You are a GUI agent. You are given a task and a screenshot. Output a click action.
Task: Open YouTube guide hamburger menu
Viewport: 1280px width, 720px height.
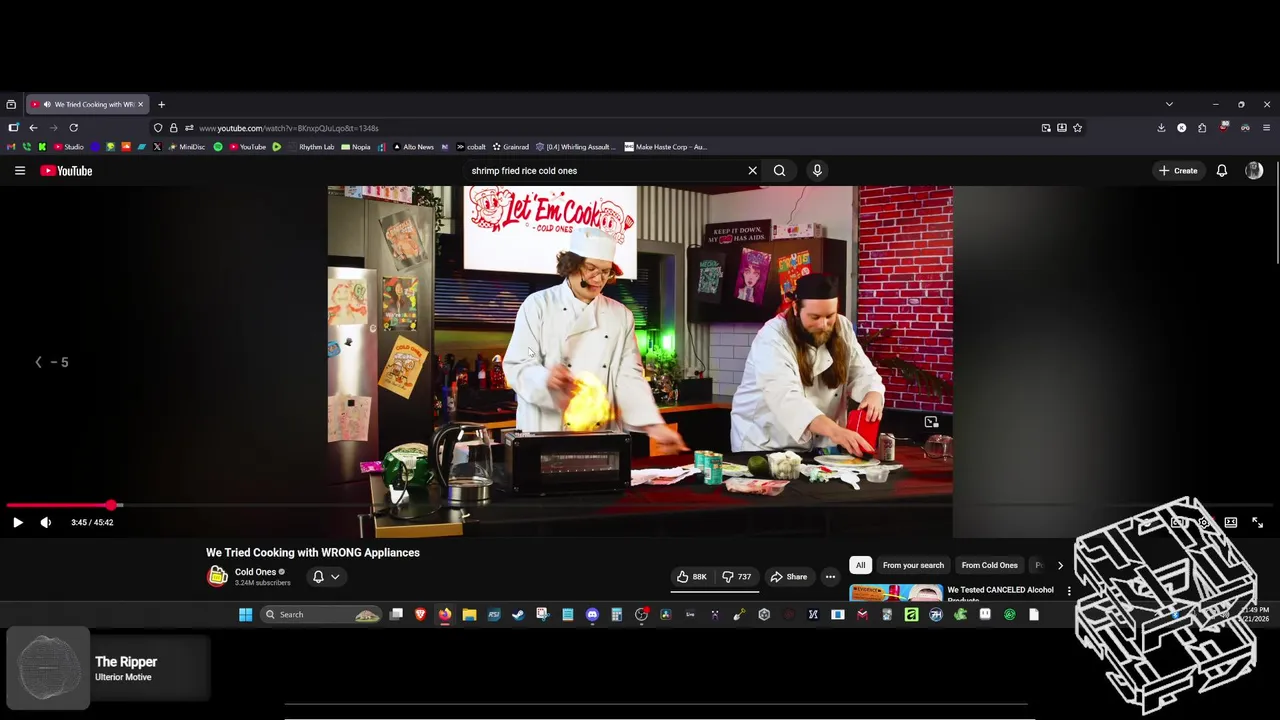19,171
